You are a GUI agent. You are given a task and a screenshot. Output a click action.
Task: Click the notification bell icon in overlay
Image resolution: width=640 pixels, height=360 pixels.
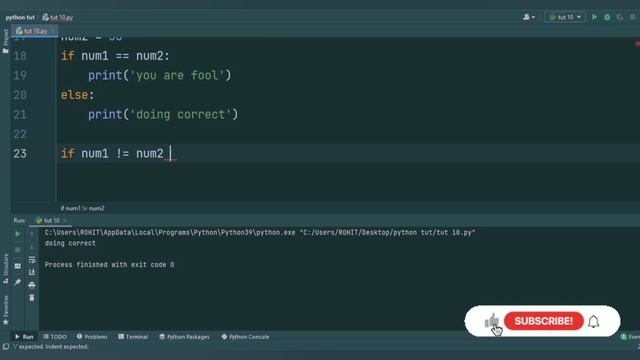[593, 322]
